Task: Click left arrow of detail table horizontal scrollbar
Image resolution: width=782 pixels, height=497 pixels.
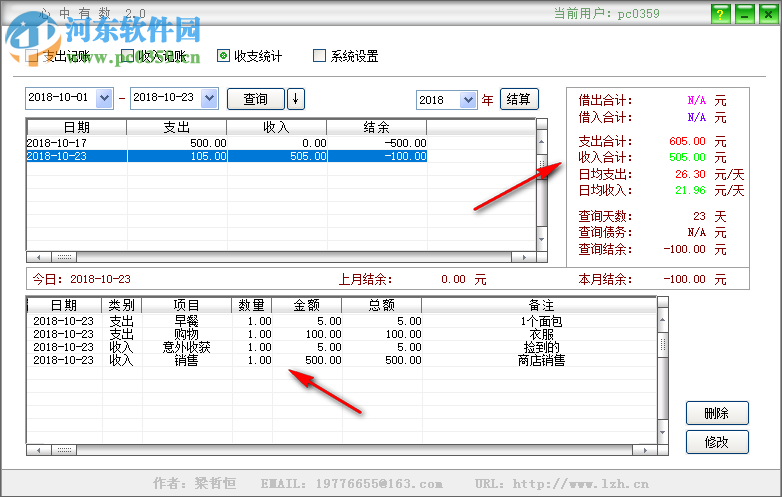Action: [39, 450]
